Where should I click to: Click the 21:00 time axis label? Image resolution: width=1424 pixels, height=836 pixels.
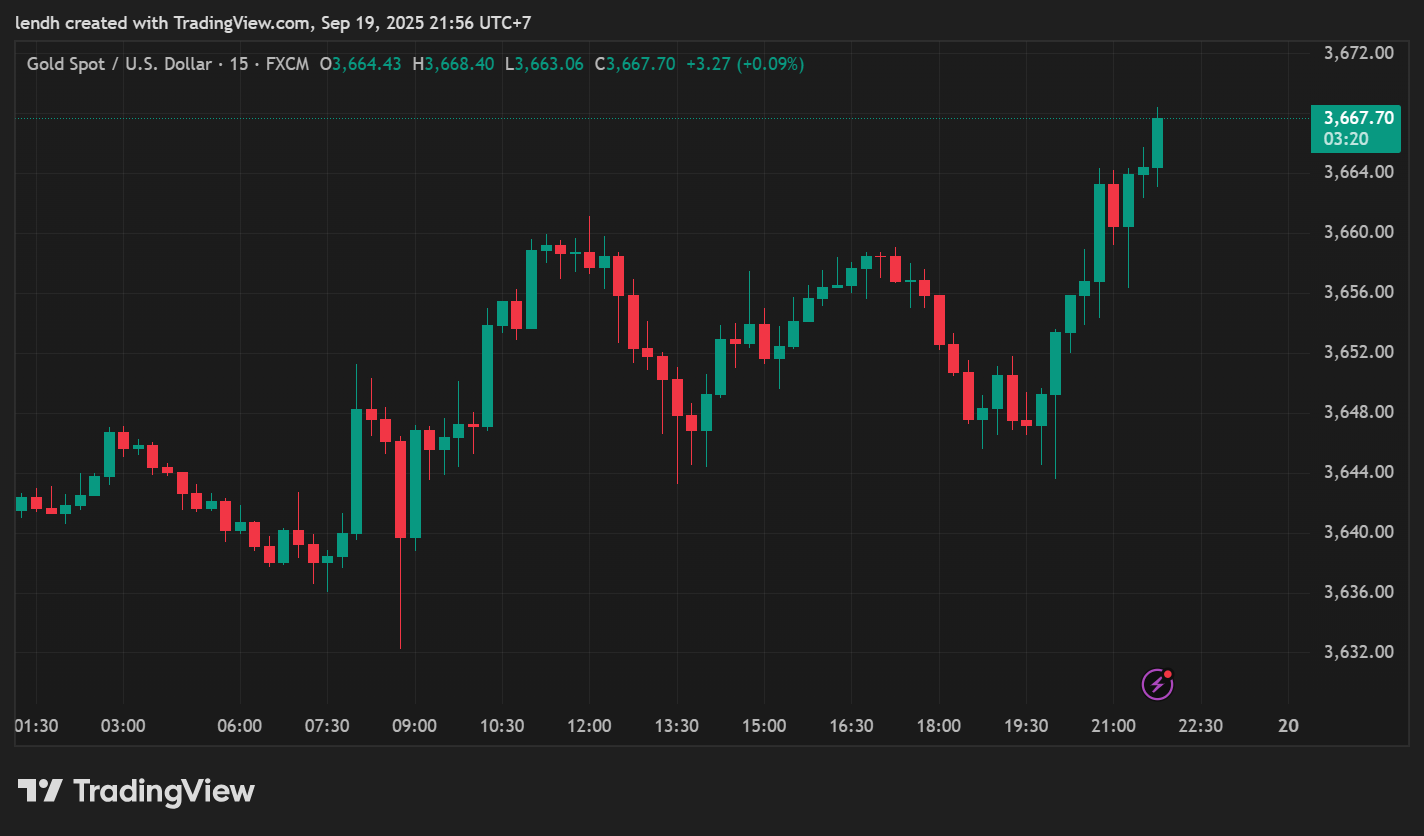[1114, 726]
